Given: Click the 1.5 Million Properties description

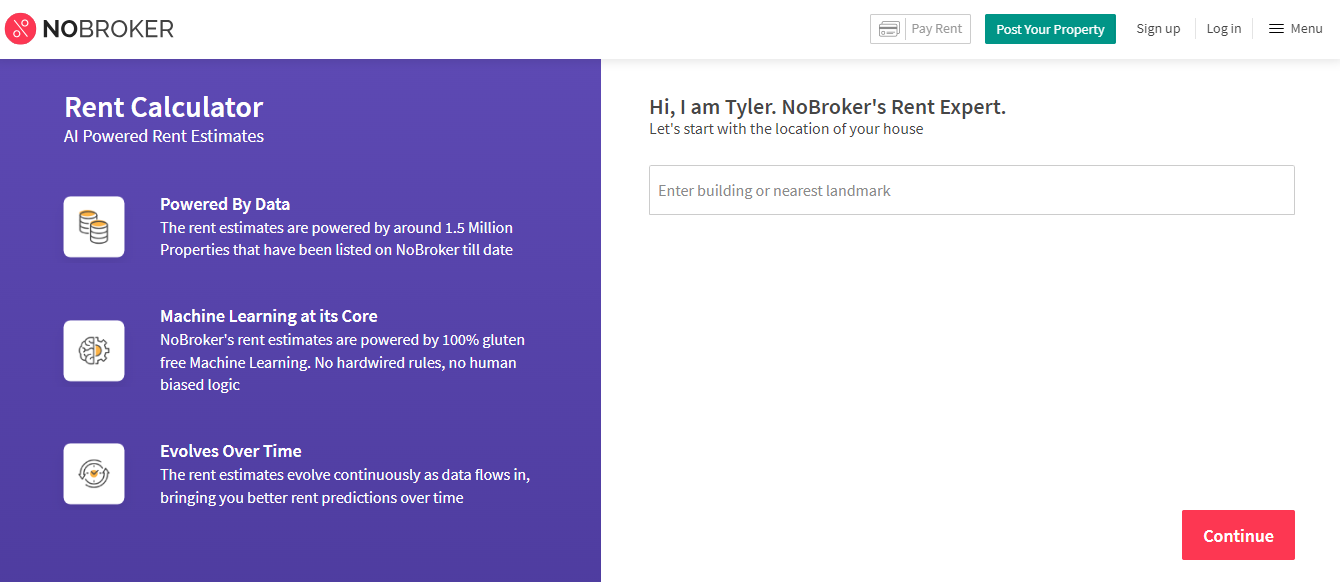Looking at the screenshot, I should pyautogui.click(x=337, y=239).
